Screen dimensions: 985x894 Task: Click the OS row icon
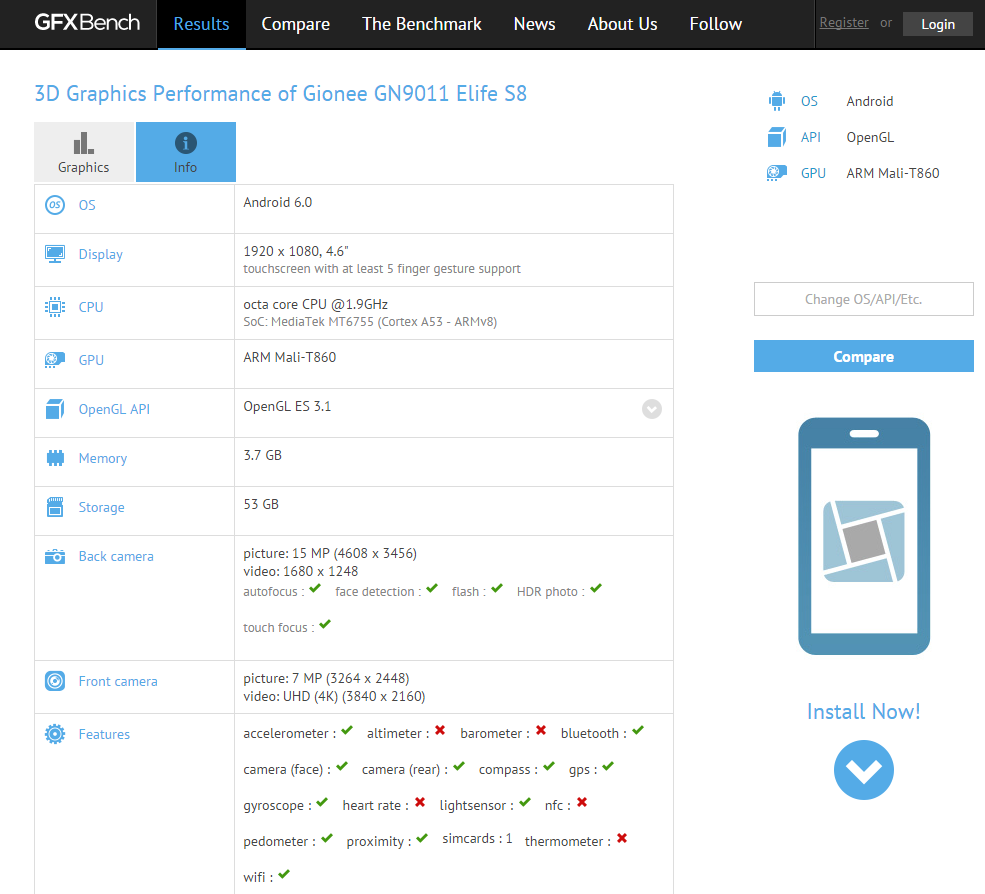pos(55,205)
